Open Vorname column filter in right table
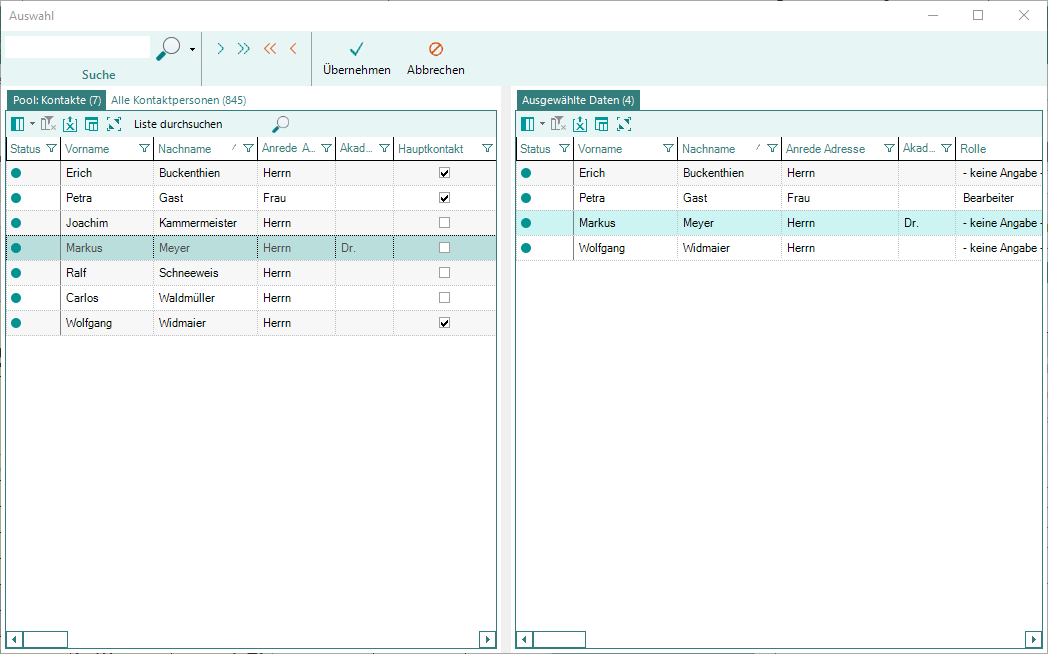Screen dimensions: 1048x654 (668, 148)
